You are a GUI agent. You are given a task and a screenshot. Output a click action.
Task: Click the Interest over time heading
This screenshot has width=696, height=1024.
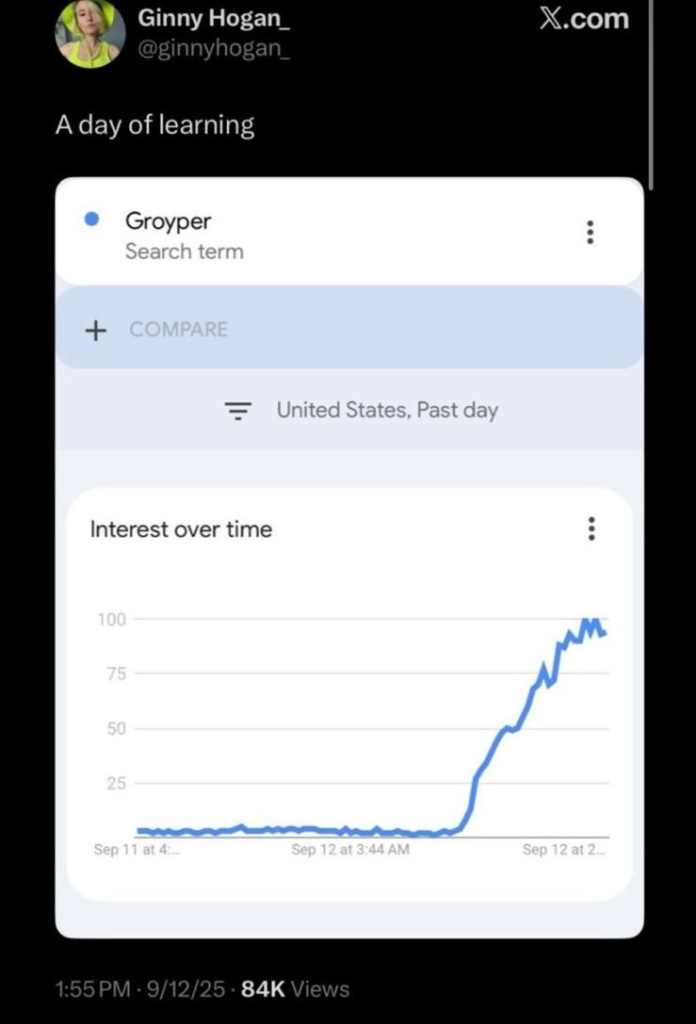[x=181, y=529]
